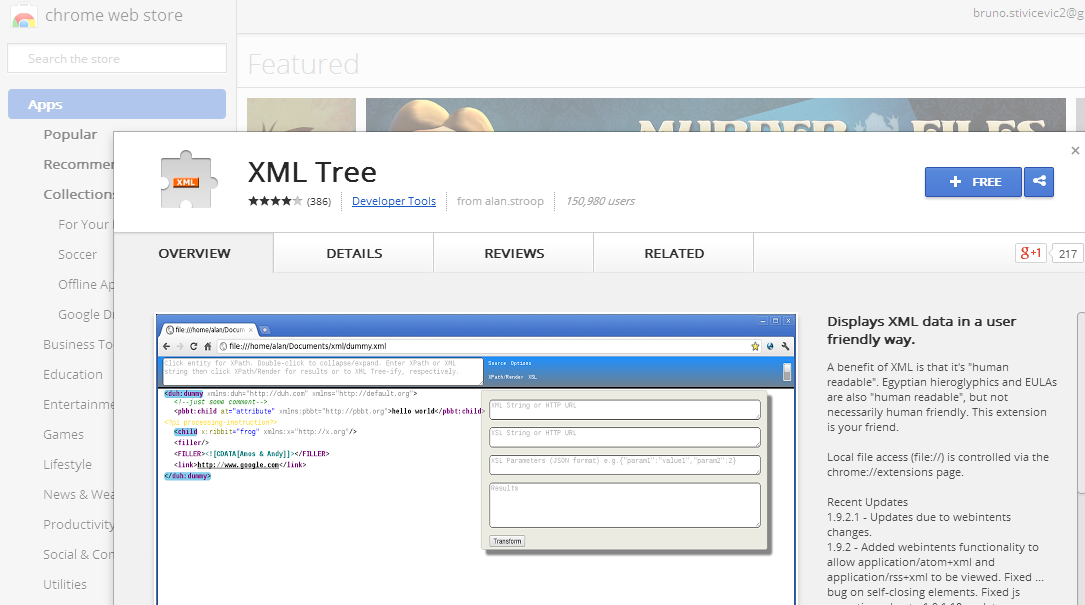
Task: Click the Search the store field
Action: point(117,58)
